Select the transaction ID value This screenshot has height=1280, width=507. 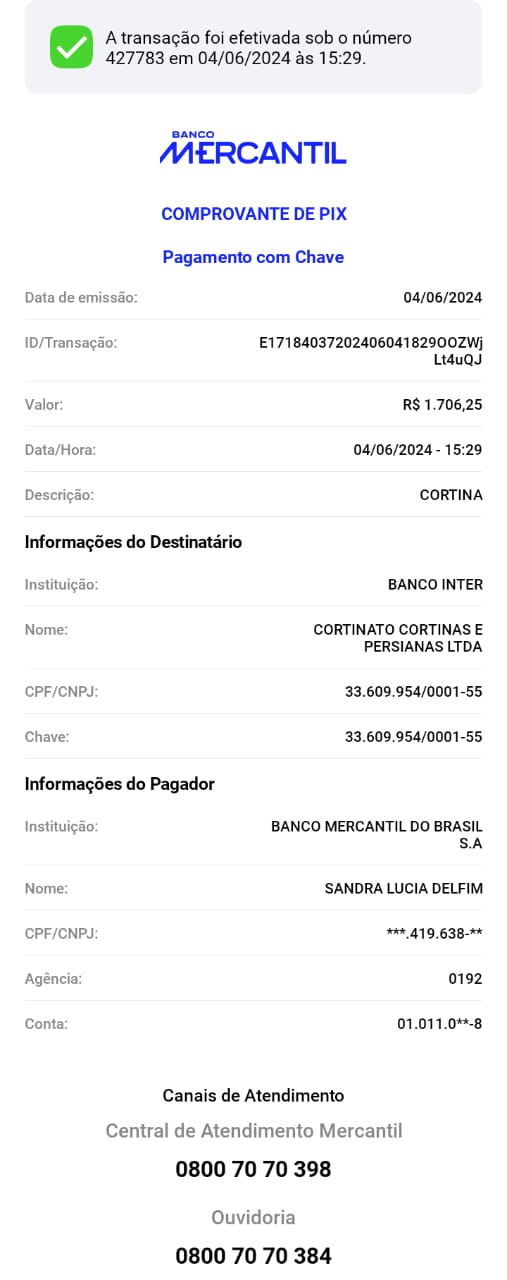pyautogui.click(x=371, y=351)
